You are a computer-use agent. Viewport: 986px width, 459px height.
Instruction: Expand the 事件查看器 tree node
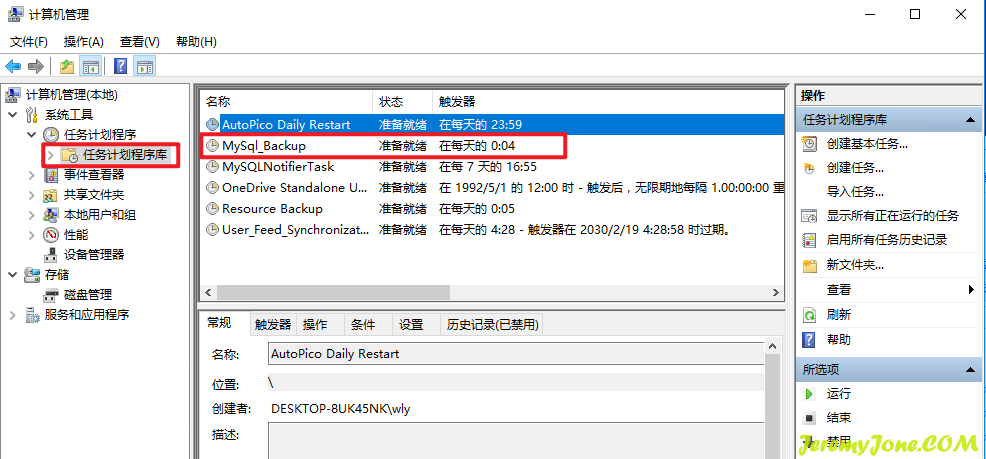click(x=31, y=175)
